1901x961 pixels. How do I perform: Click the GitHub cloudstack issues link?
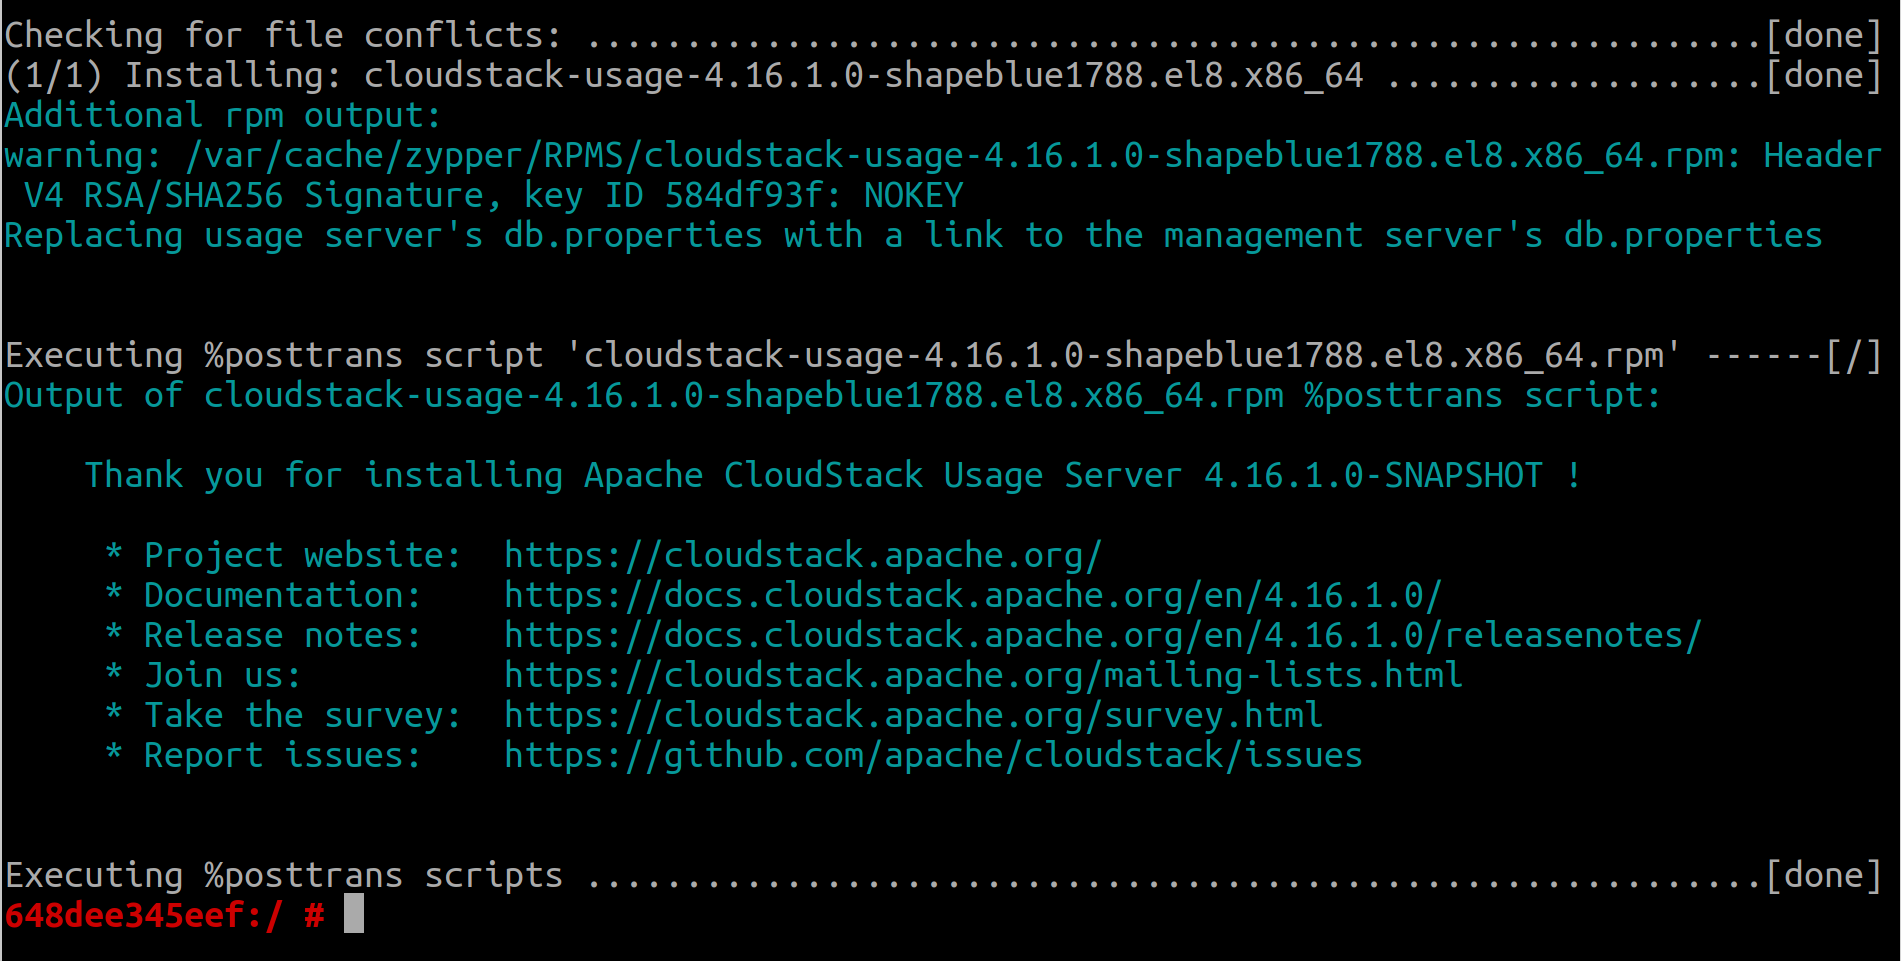point(933,755)
